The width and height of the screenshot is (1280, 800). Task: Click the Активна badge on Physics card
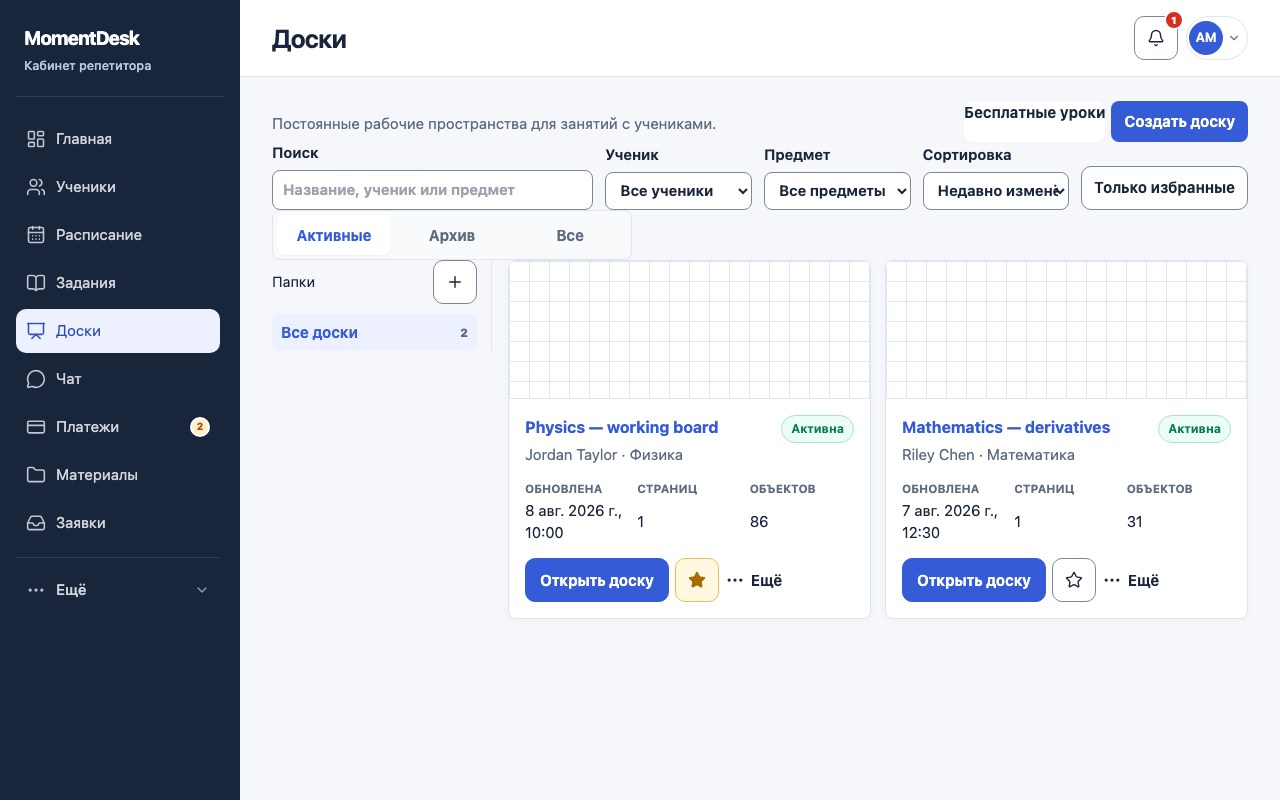coord(817,429)
